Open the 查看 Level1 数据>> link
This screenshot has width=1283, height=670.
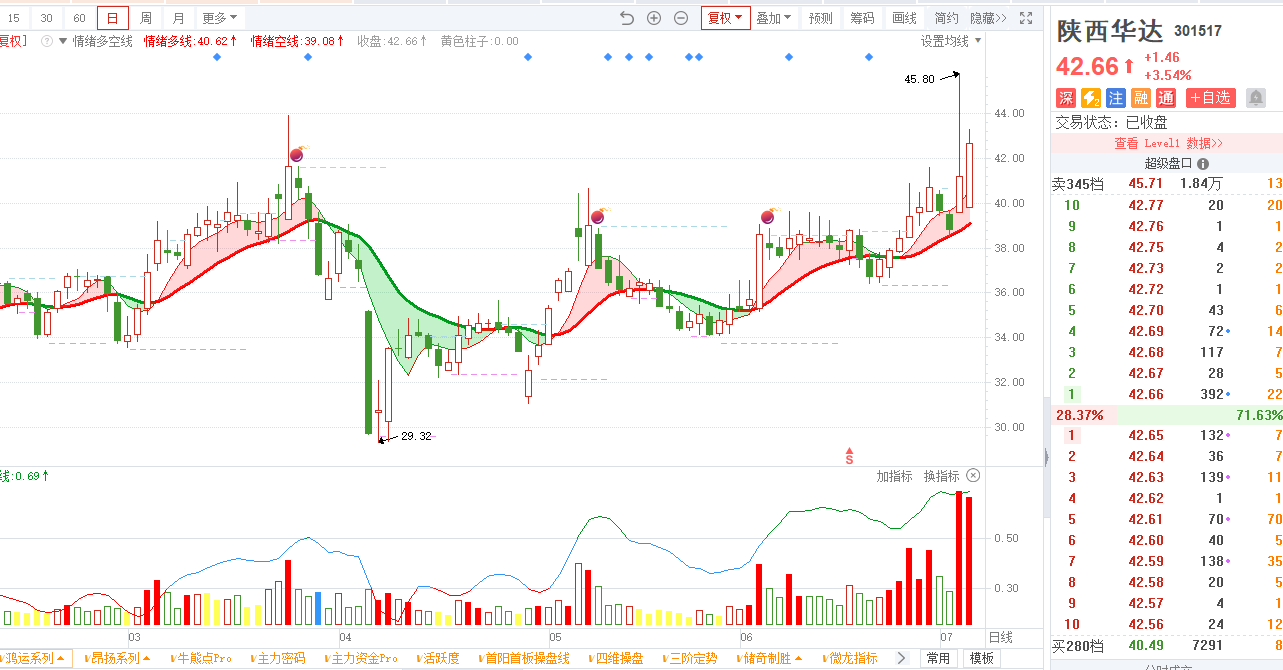pyautogui.click(x=1169, y=143)
